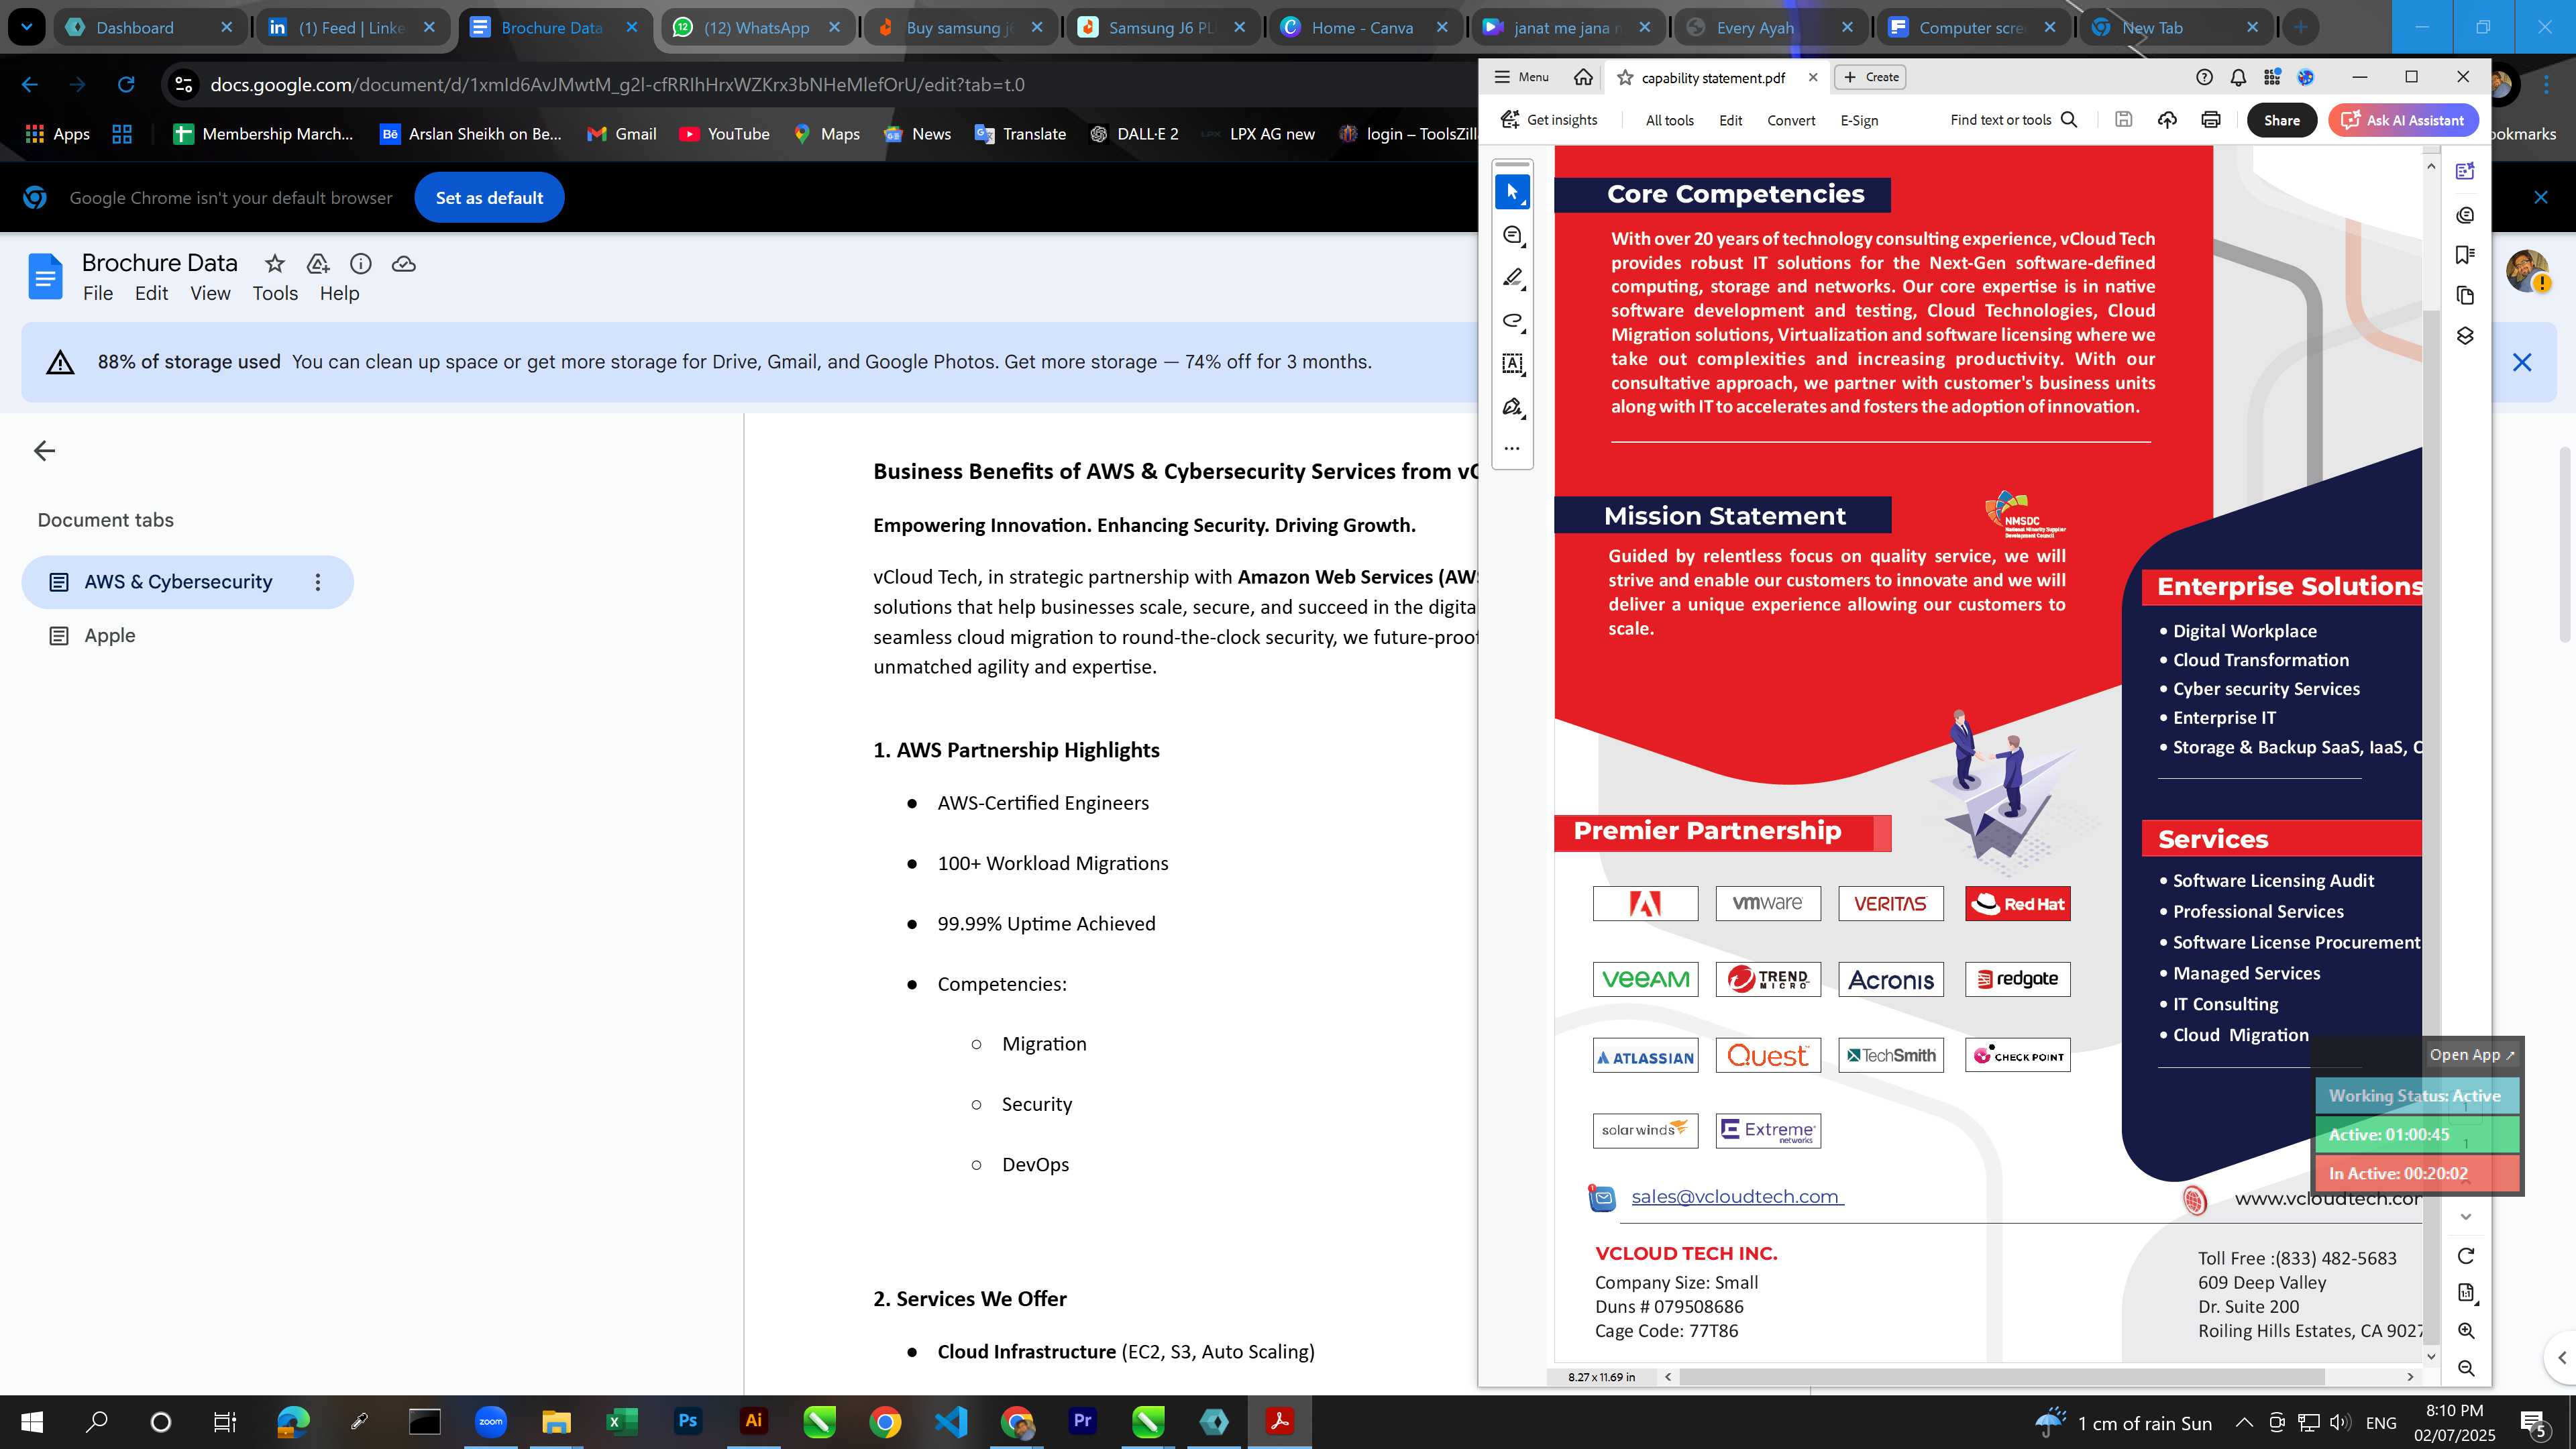Image resolution: width=2576 pixels, height=1449 pixels.
Task: Click Set as default browser button
Action: (489, 198)
